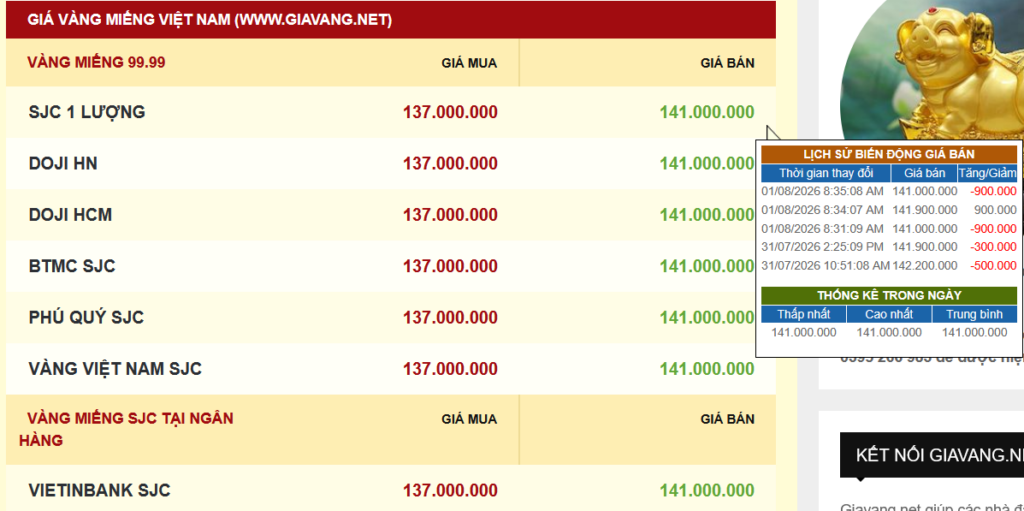Click the PHÚ QUÝ SJC sell price

pyautogui.click(x=707, y=318)
